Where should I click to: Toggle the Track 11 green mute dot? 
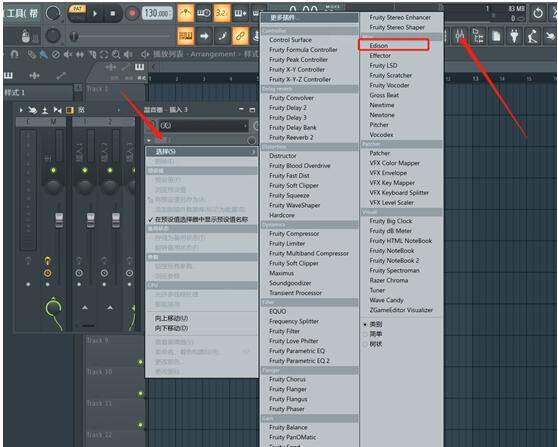coord(141,394)
